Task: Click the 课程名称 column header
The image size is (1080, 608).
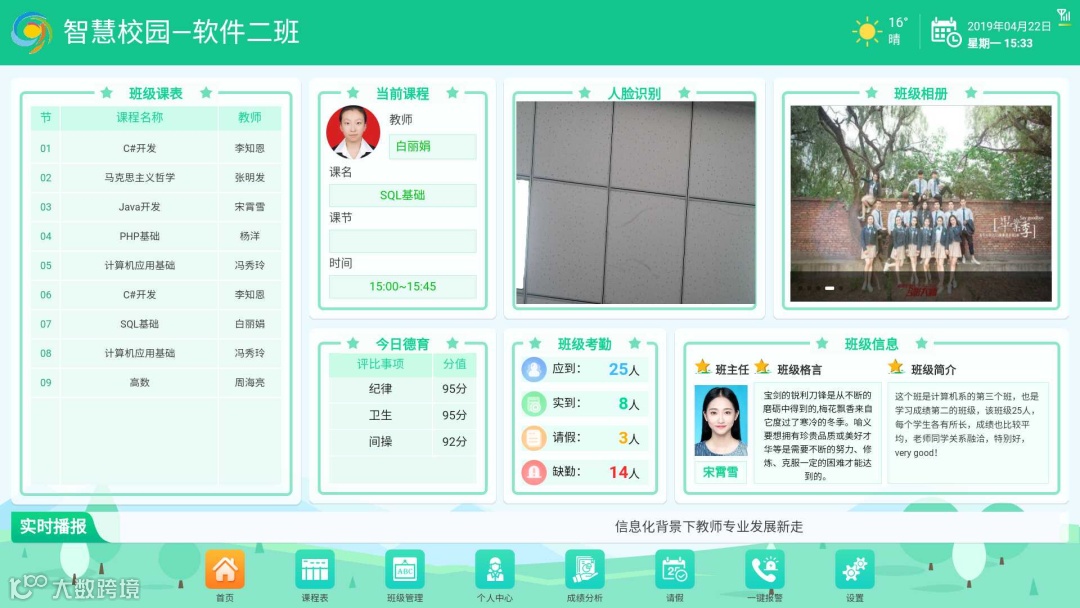Action: click(x=140, y=118)
